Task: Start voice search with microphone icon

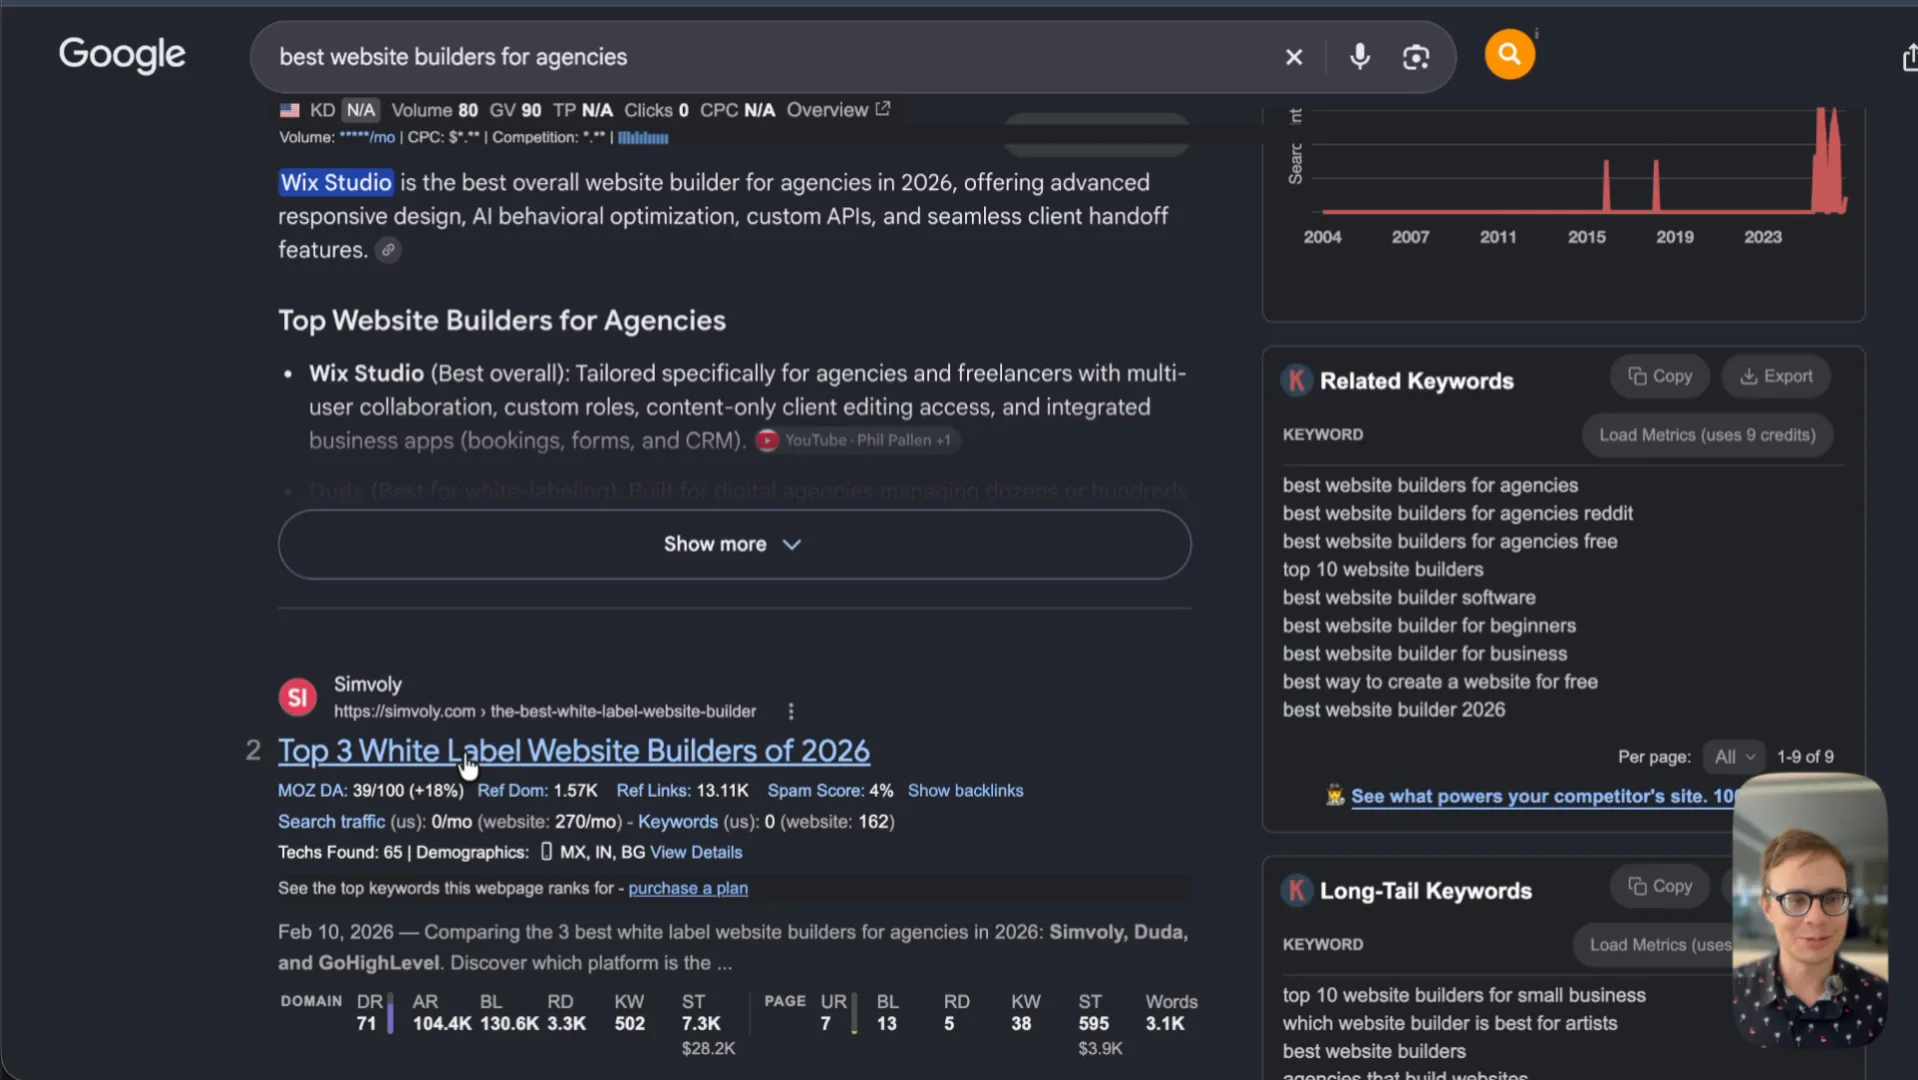Action: click(x=1359, y=57)
